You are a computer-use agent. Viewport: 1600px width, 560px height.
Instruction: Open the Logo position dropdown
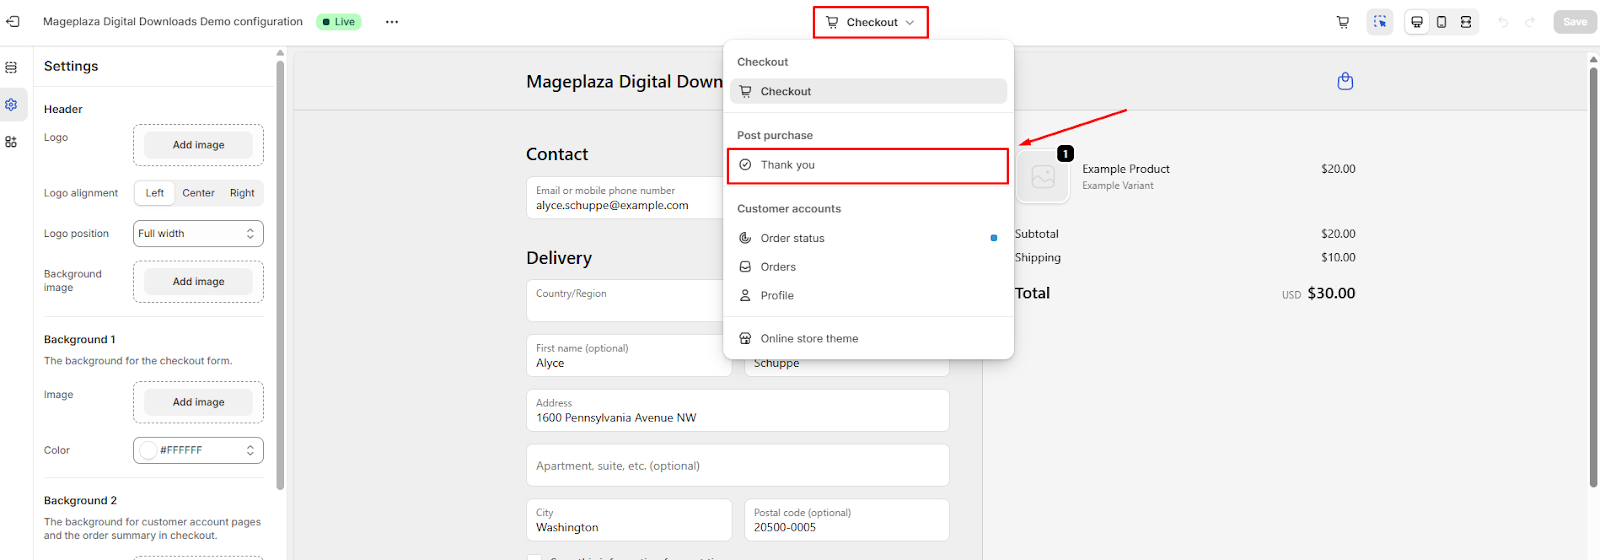(x=198, y=234)
